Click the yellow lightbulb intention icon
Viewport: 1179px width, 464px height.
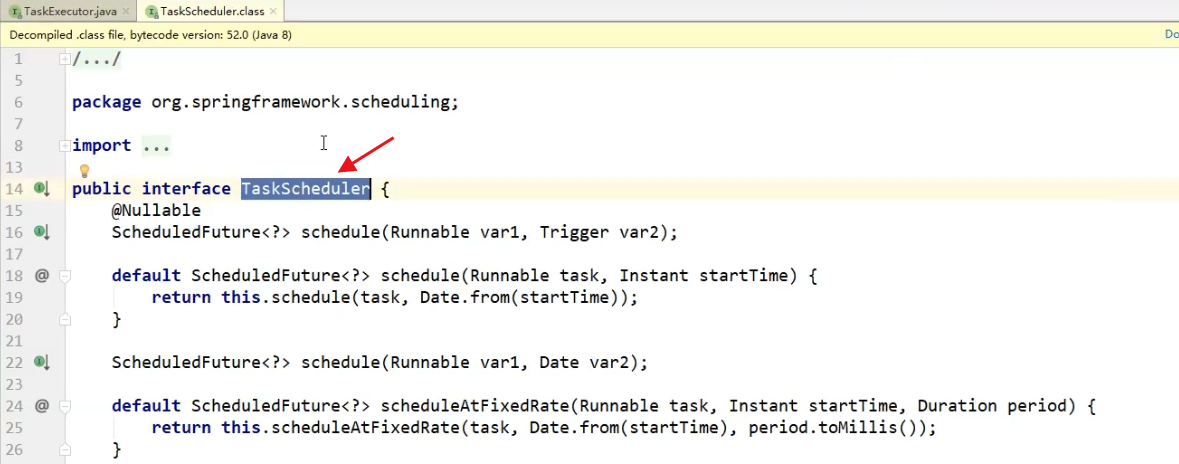[x=85, y=171]
